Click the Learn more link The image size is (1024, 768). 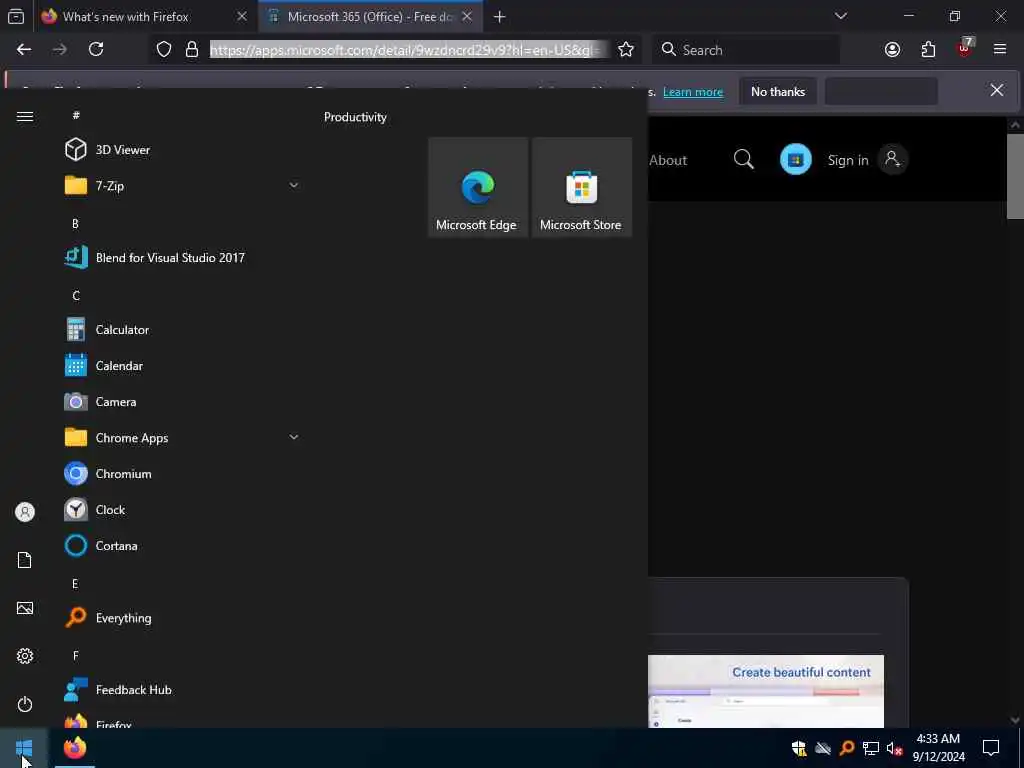click(x=693, y=92)
